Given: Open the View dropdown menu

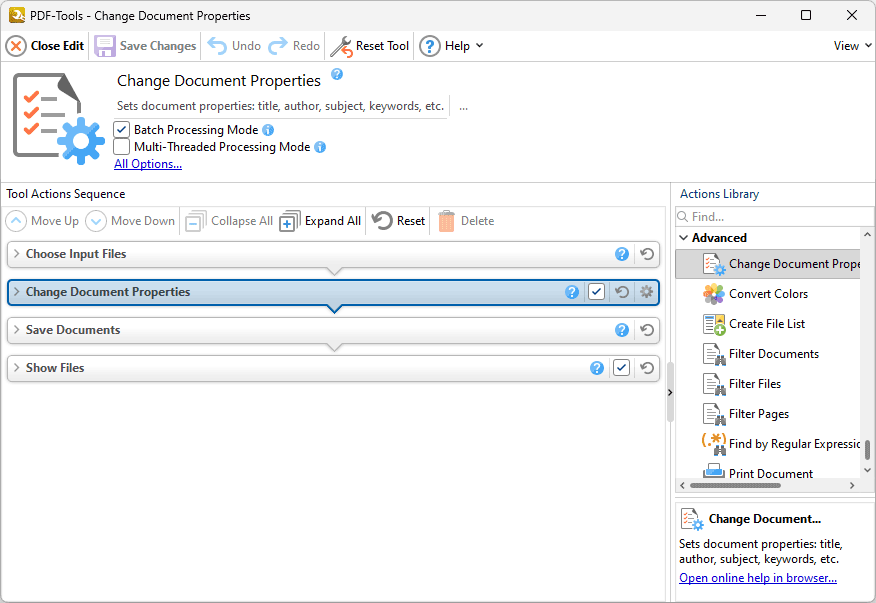Looking at the screenshot, I should click(853, 46).
